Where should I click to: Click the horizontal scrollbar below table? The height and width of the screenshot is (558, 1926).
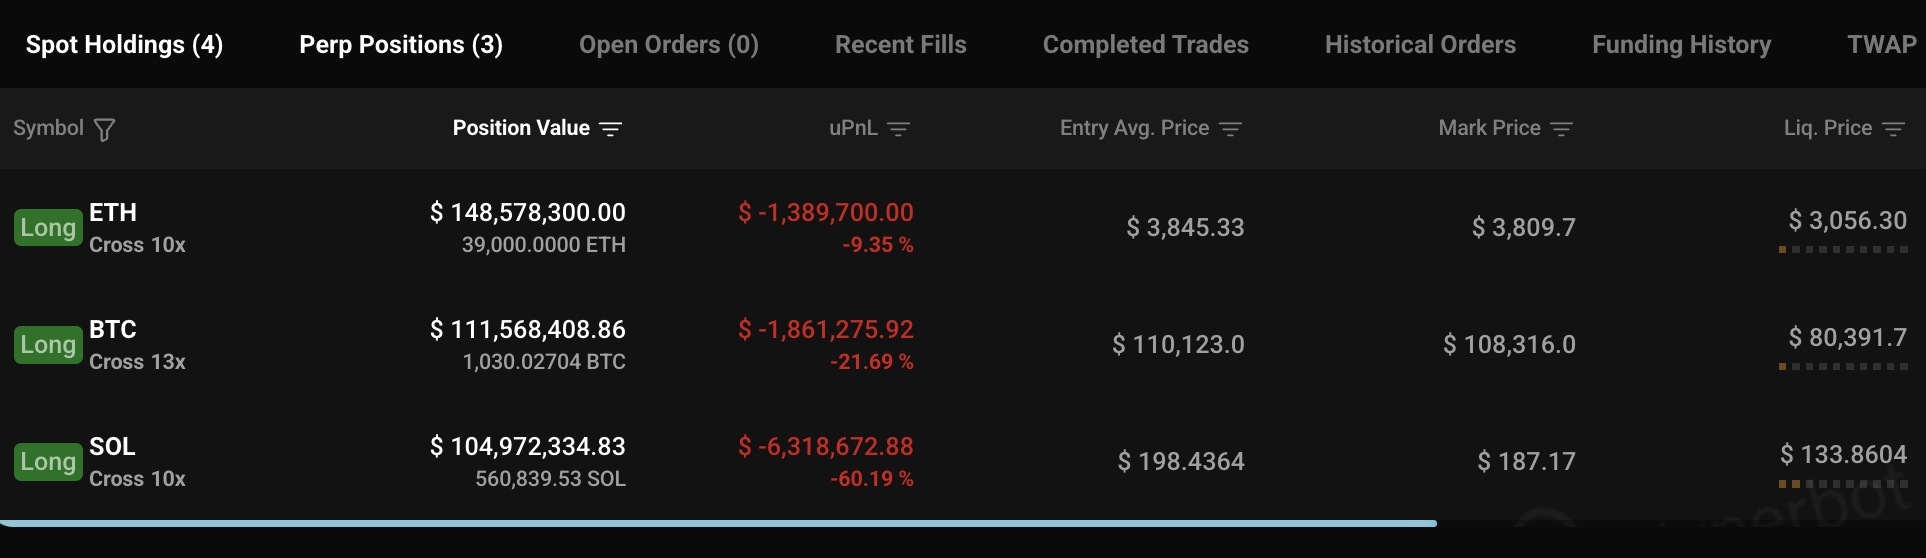(718, 523)
